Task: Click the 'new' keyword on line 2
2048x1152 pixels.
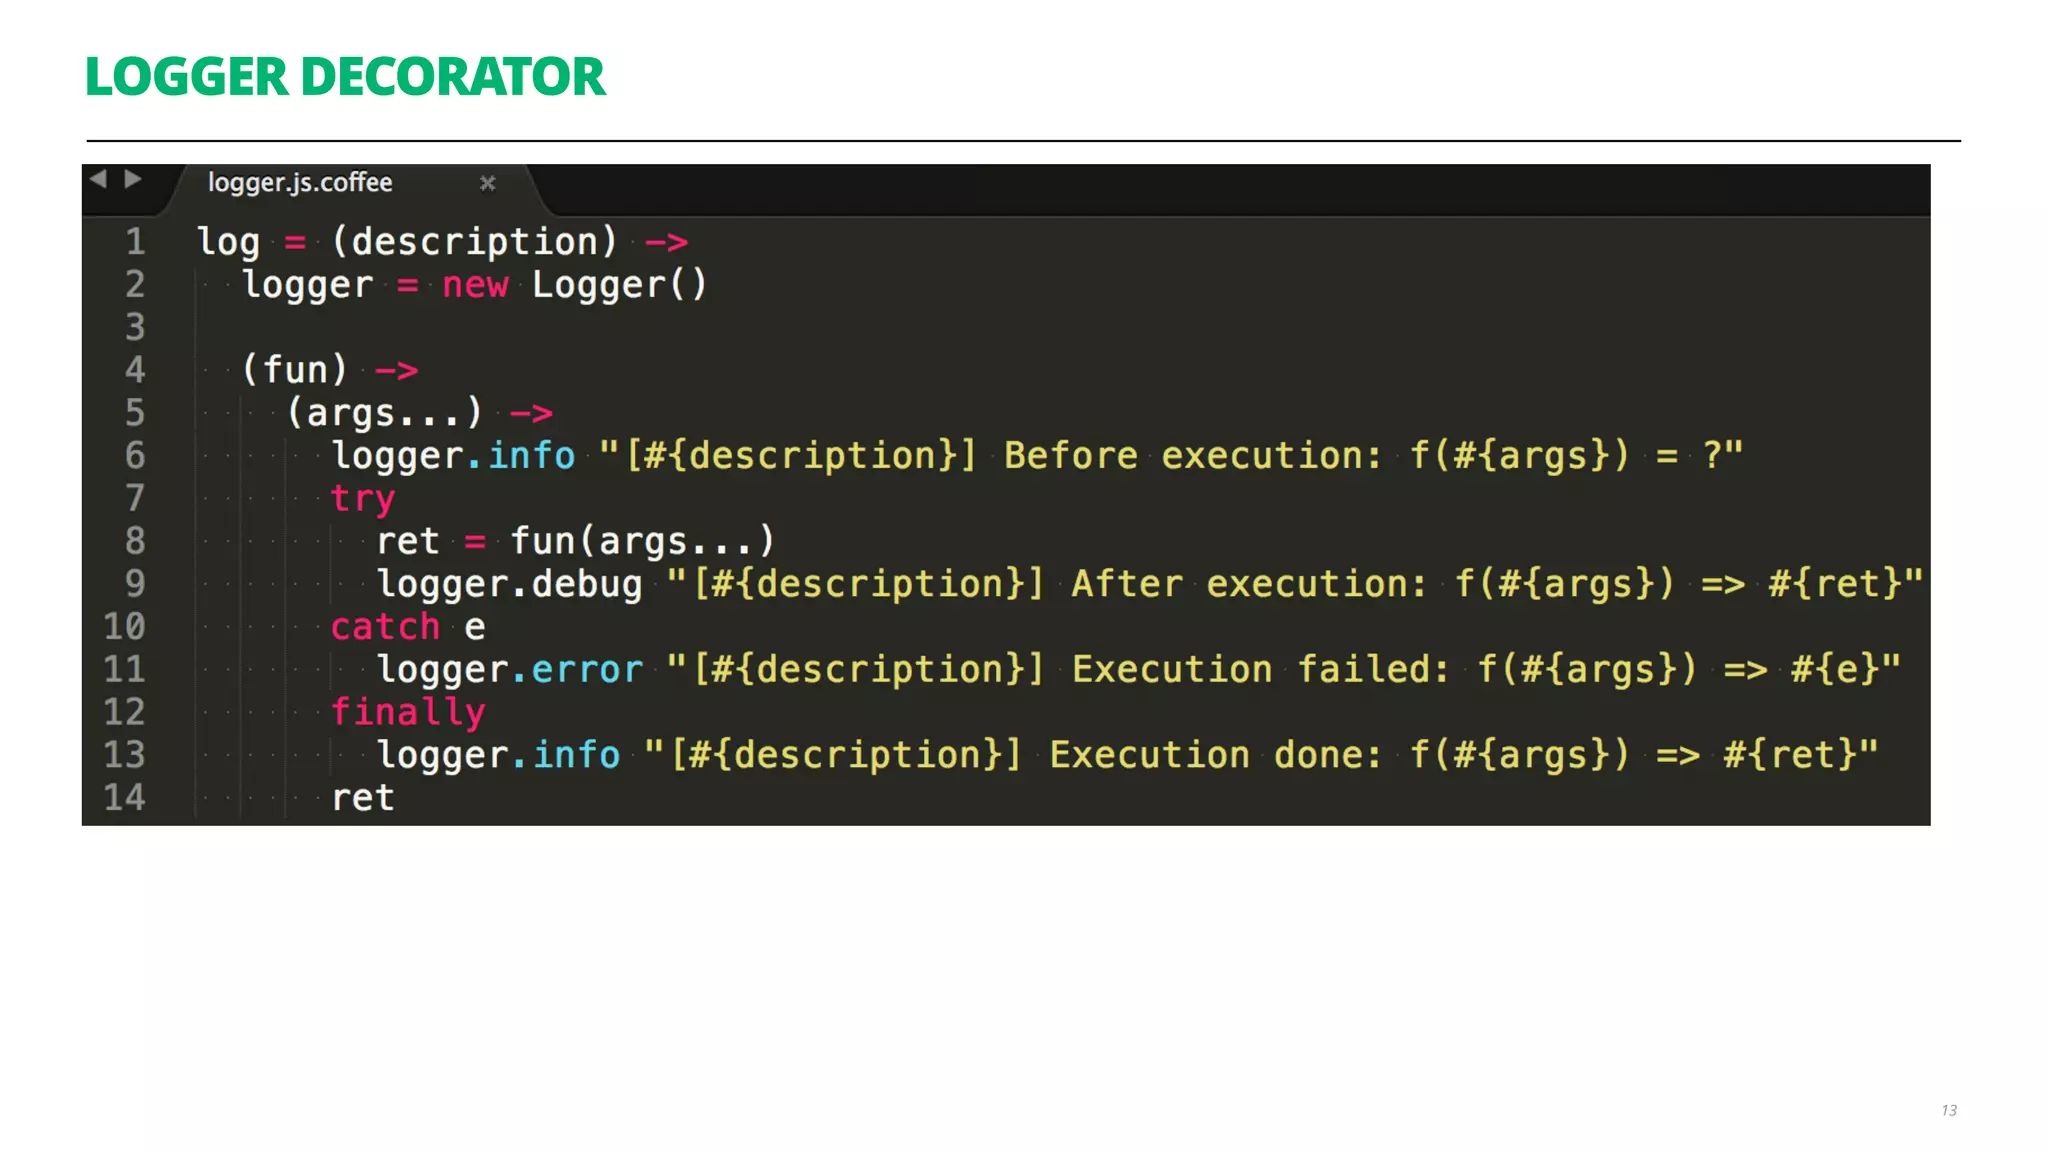Action: (475, 285)
